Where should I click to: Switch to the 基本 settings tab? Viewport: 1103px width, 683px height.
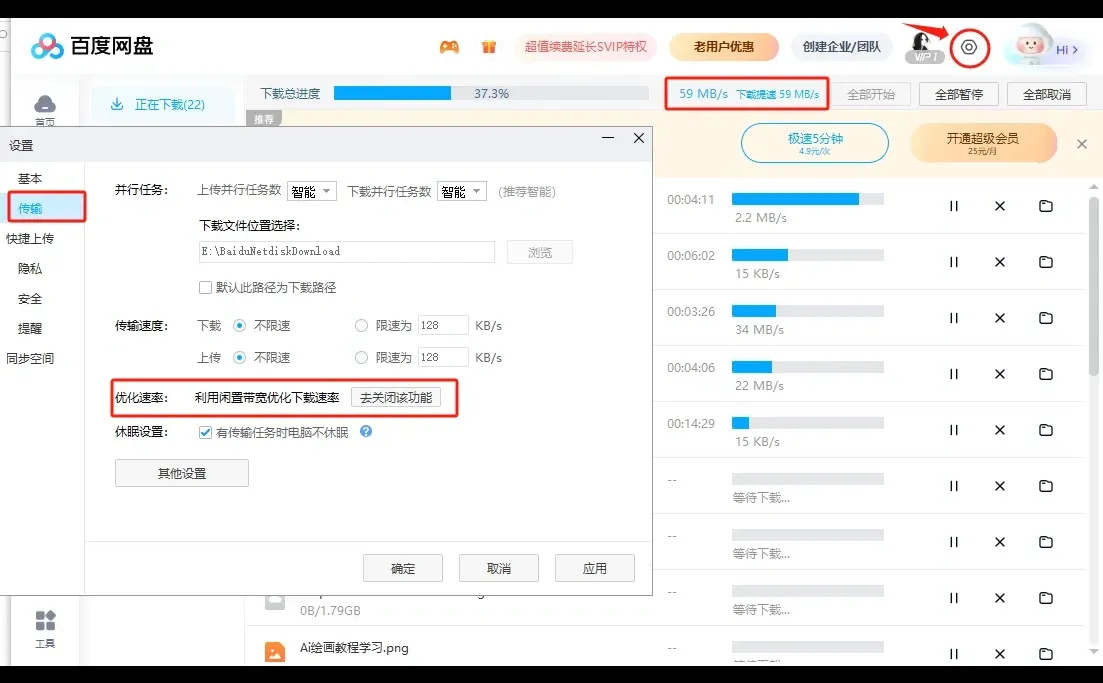click(31, 178)
